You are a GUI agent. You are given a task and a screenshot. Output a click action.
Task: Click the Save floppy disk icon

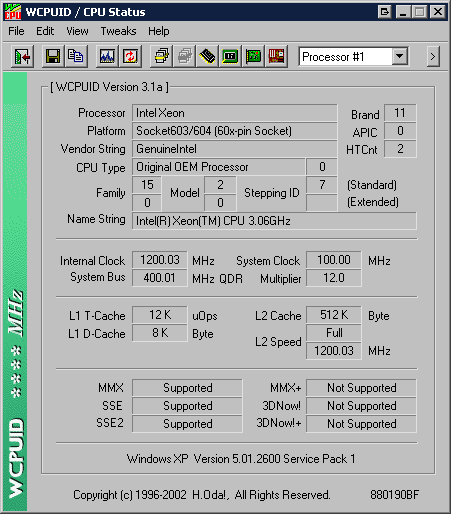click(x=53, y=57)
